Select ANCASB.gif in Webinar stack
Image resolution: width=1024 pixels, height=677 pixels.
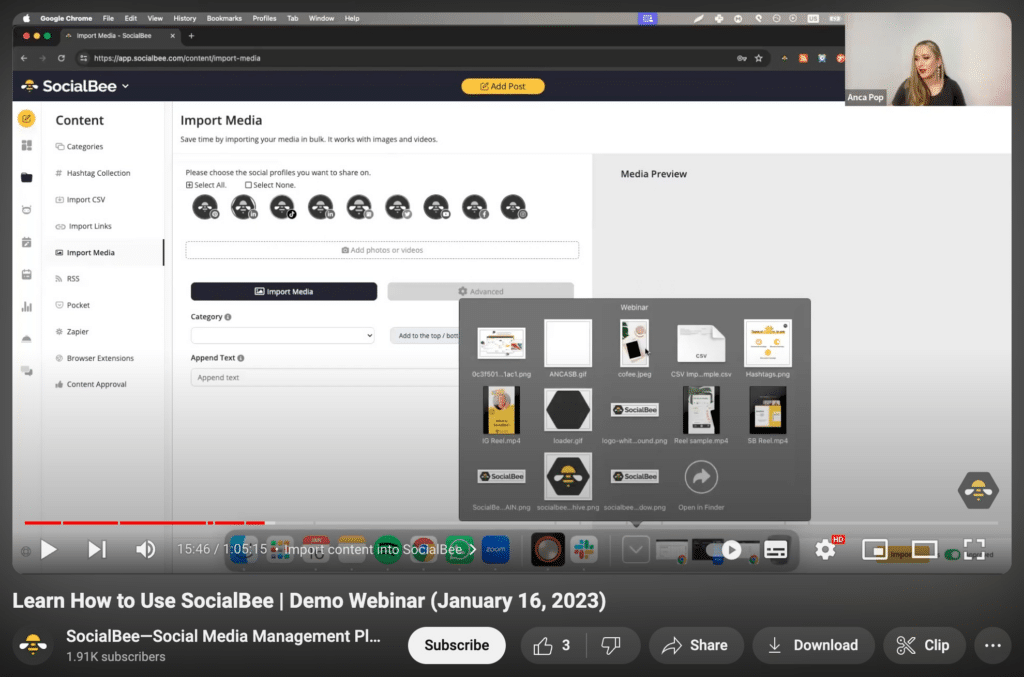[x=568, y=343]
